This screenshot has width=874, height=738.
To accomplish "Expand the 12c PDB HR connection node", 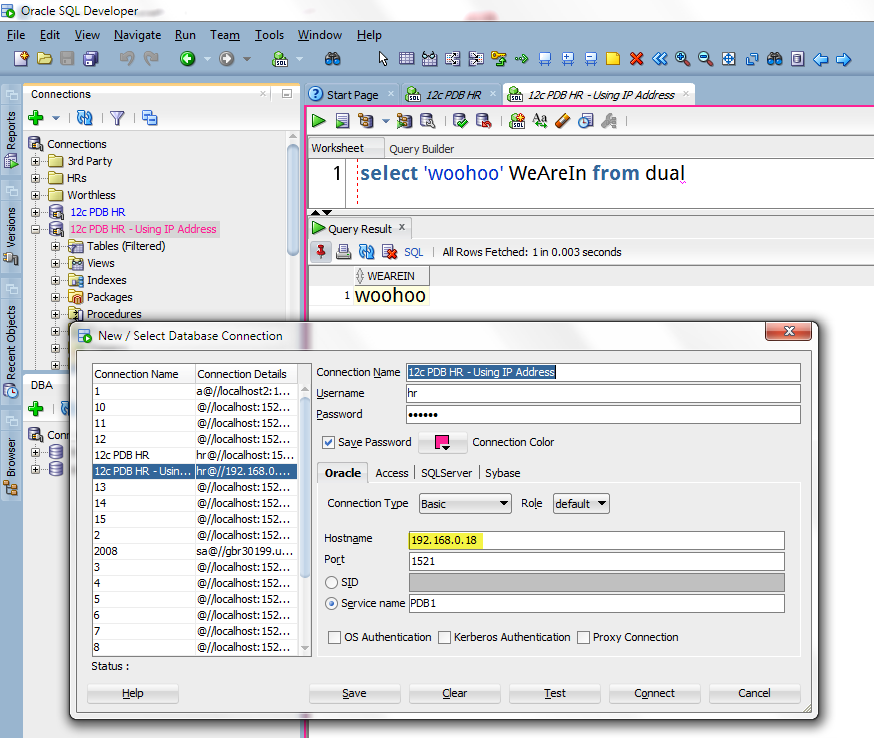I will tap(36, 212).
